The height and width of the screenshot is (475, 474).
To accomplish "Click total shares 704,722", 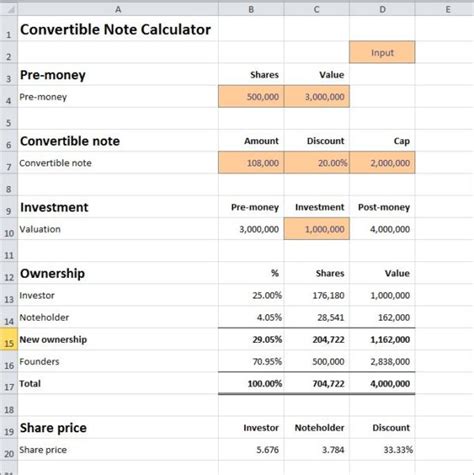I will [317, 383].
